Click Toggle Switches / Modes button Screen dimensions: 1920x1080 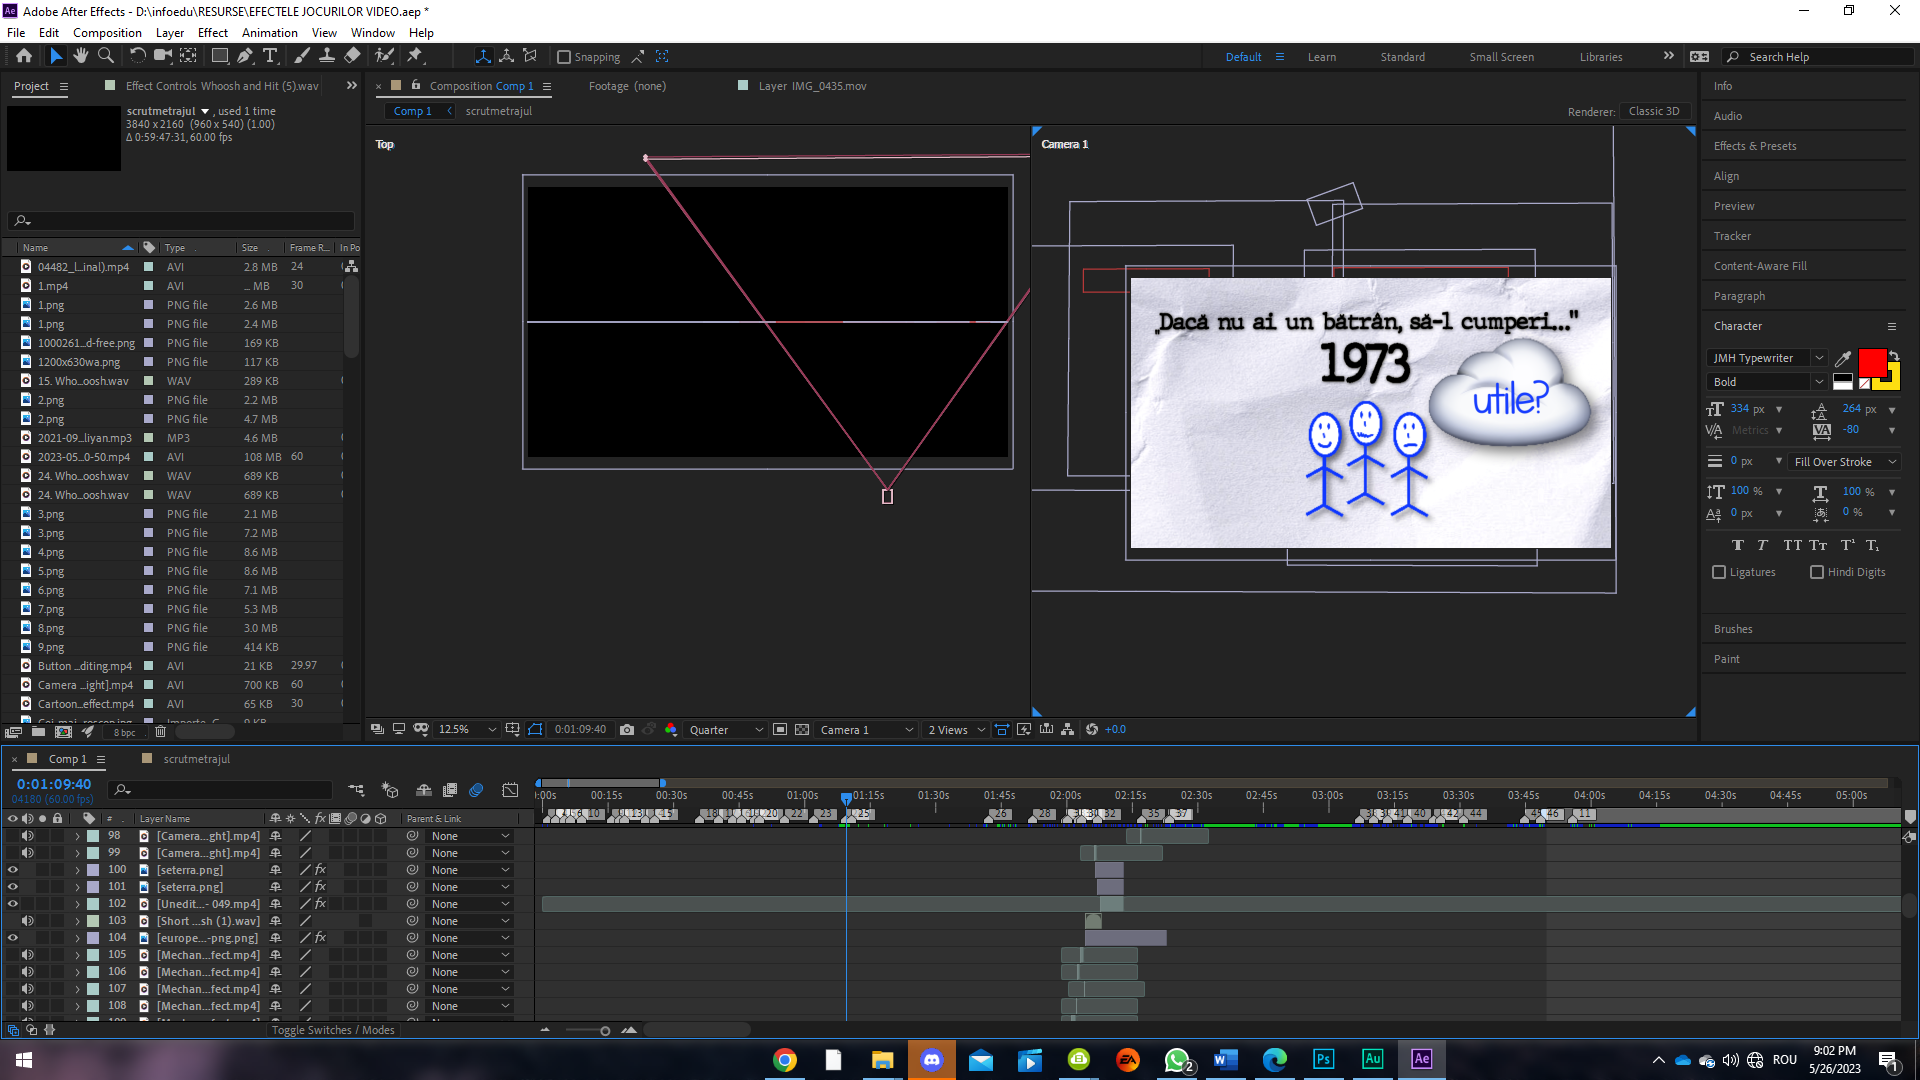(333, 1030)
